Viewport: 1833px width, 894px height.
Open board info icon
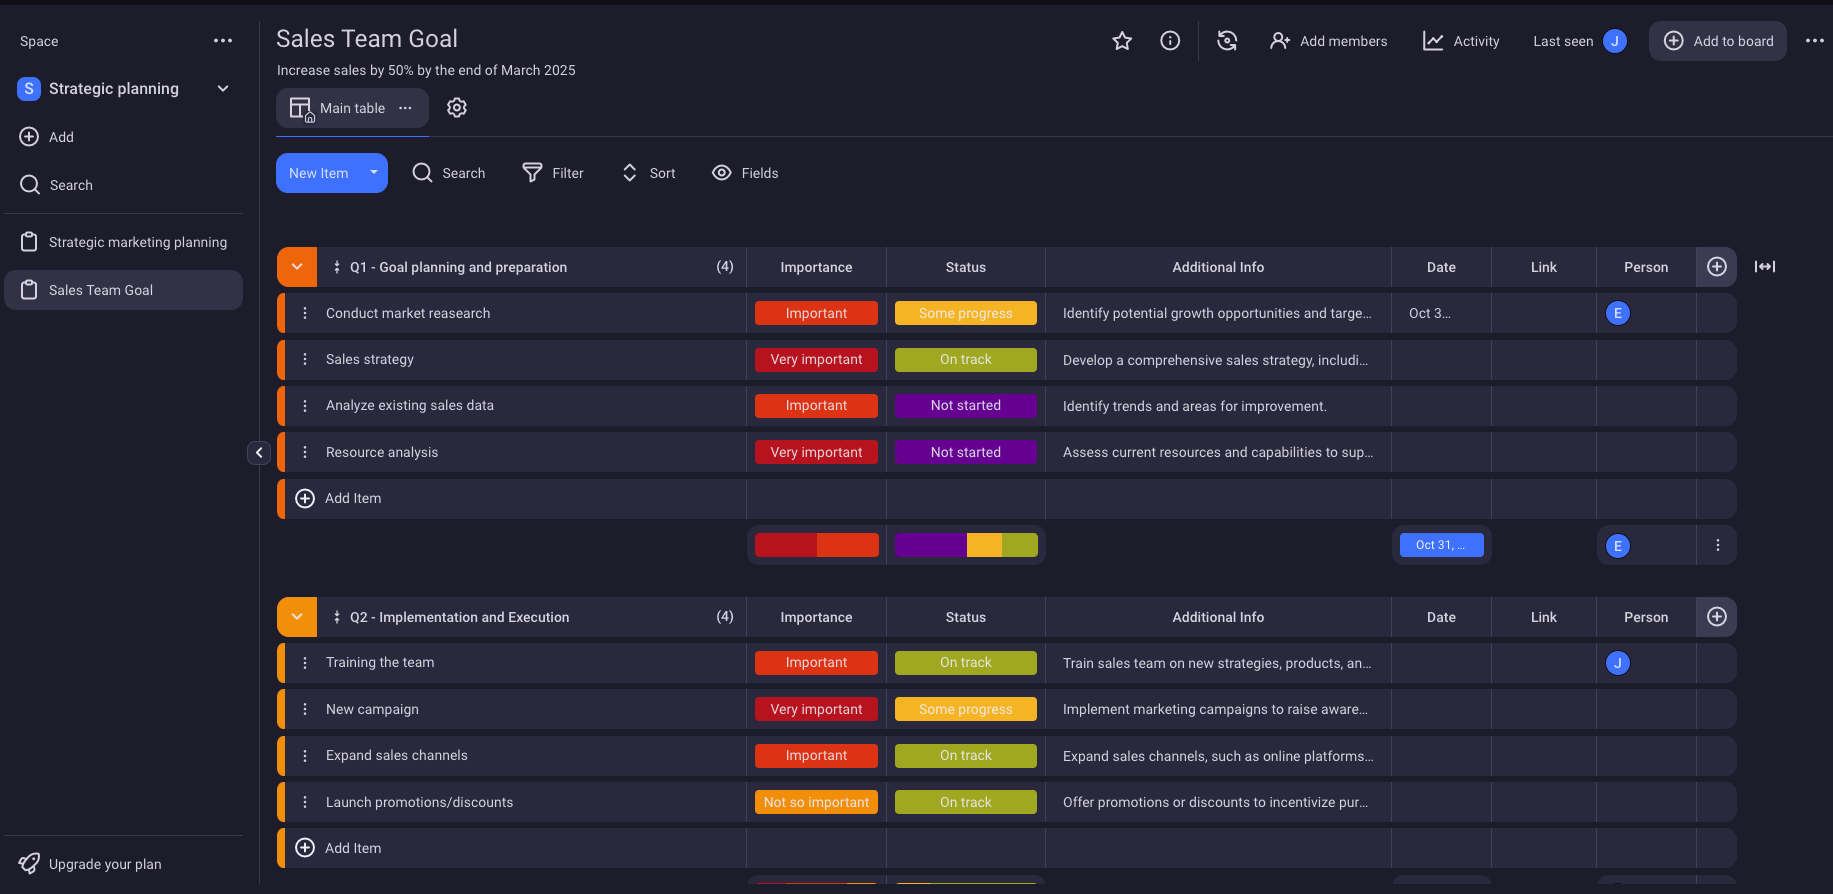1170,41
